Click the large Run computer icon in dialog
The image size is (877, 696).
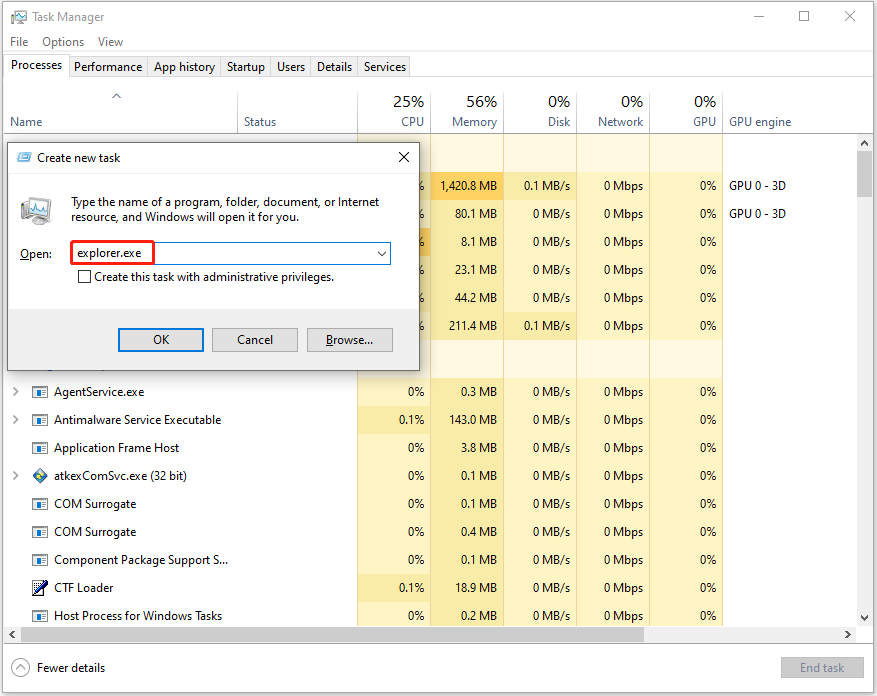click(36, 210)
